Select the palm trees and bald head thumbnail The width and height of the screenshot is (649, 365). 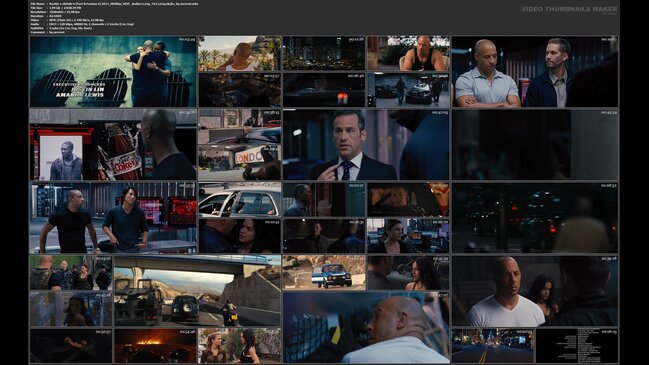coord(239,53)
